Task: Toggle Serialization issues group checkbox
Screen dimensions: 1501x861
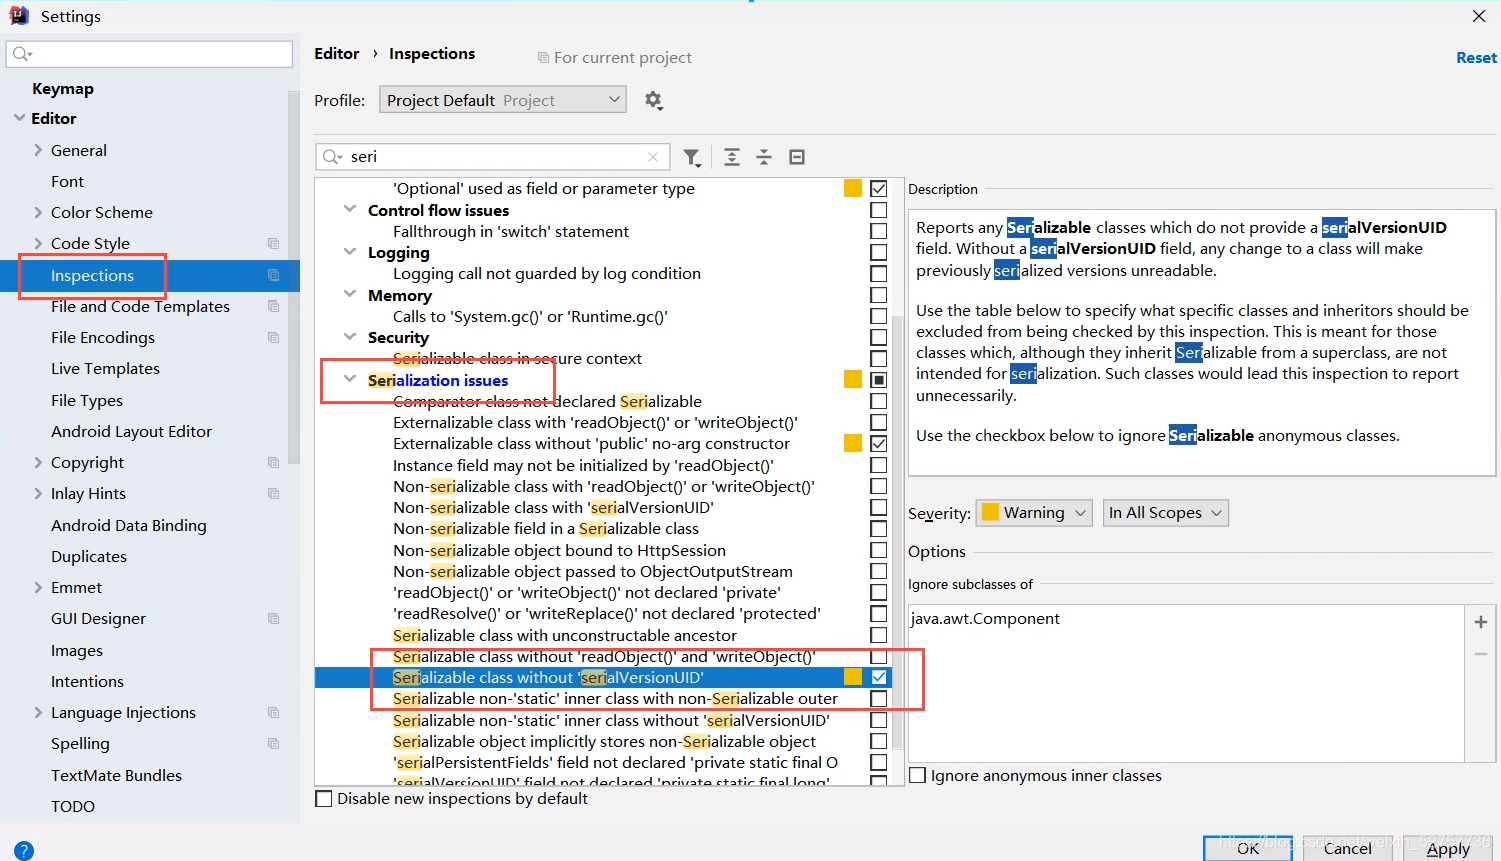Action: (878, 380)
